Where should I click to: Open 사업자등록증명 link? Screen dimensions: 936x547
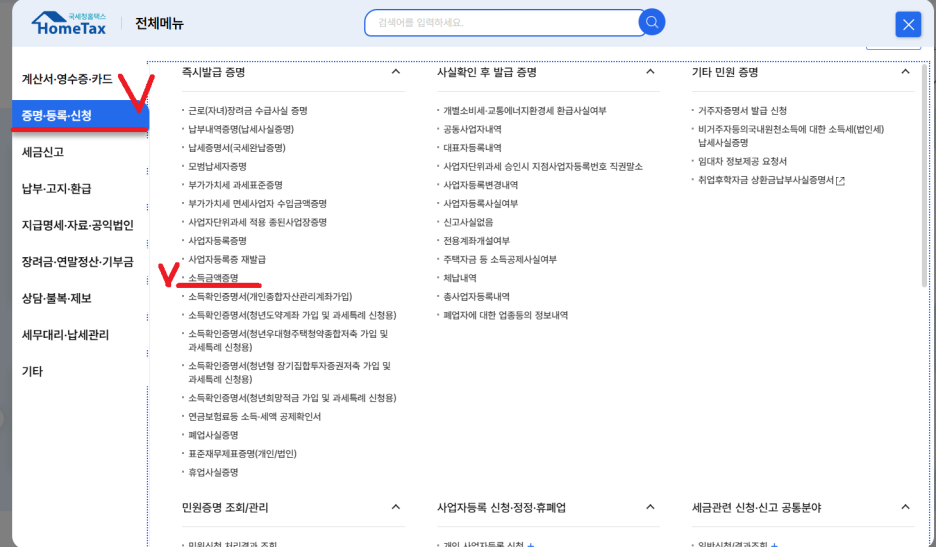[x=217, y=241]
